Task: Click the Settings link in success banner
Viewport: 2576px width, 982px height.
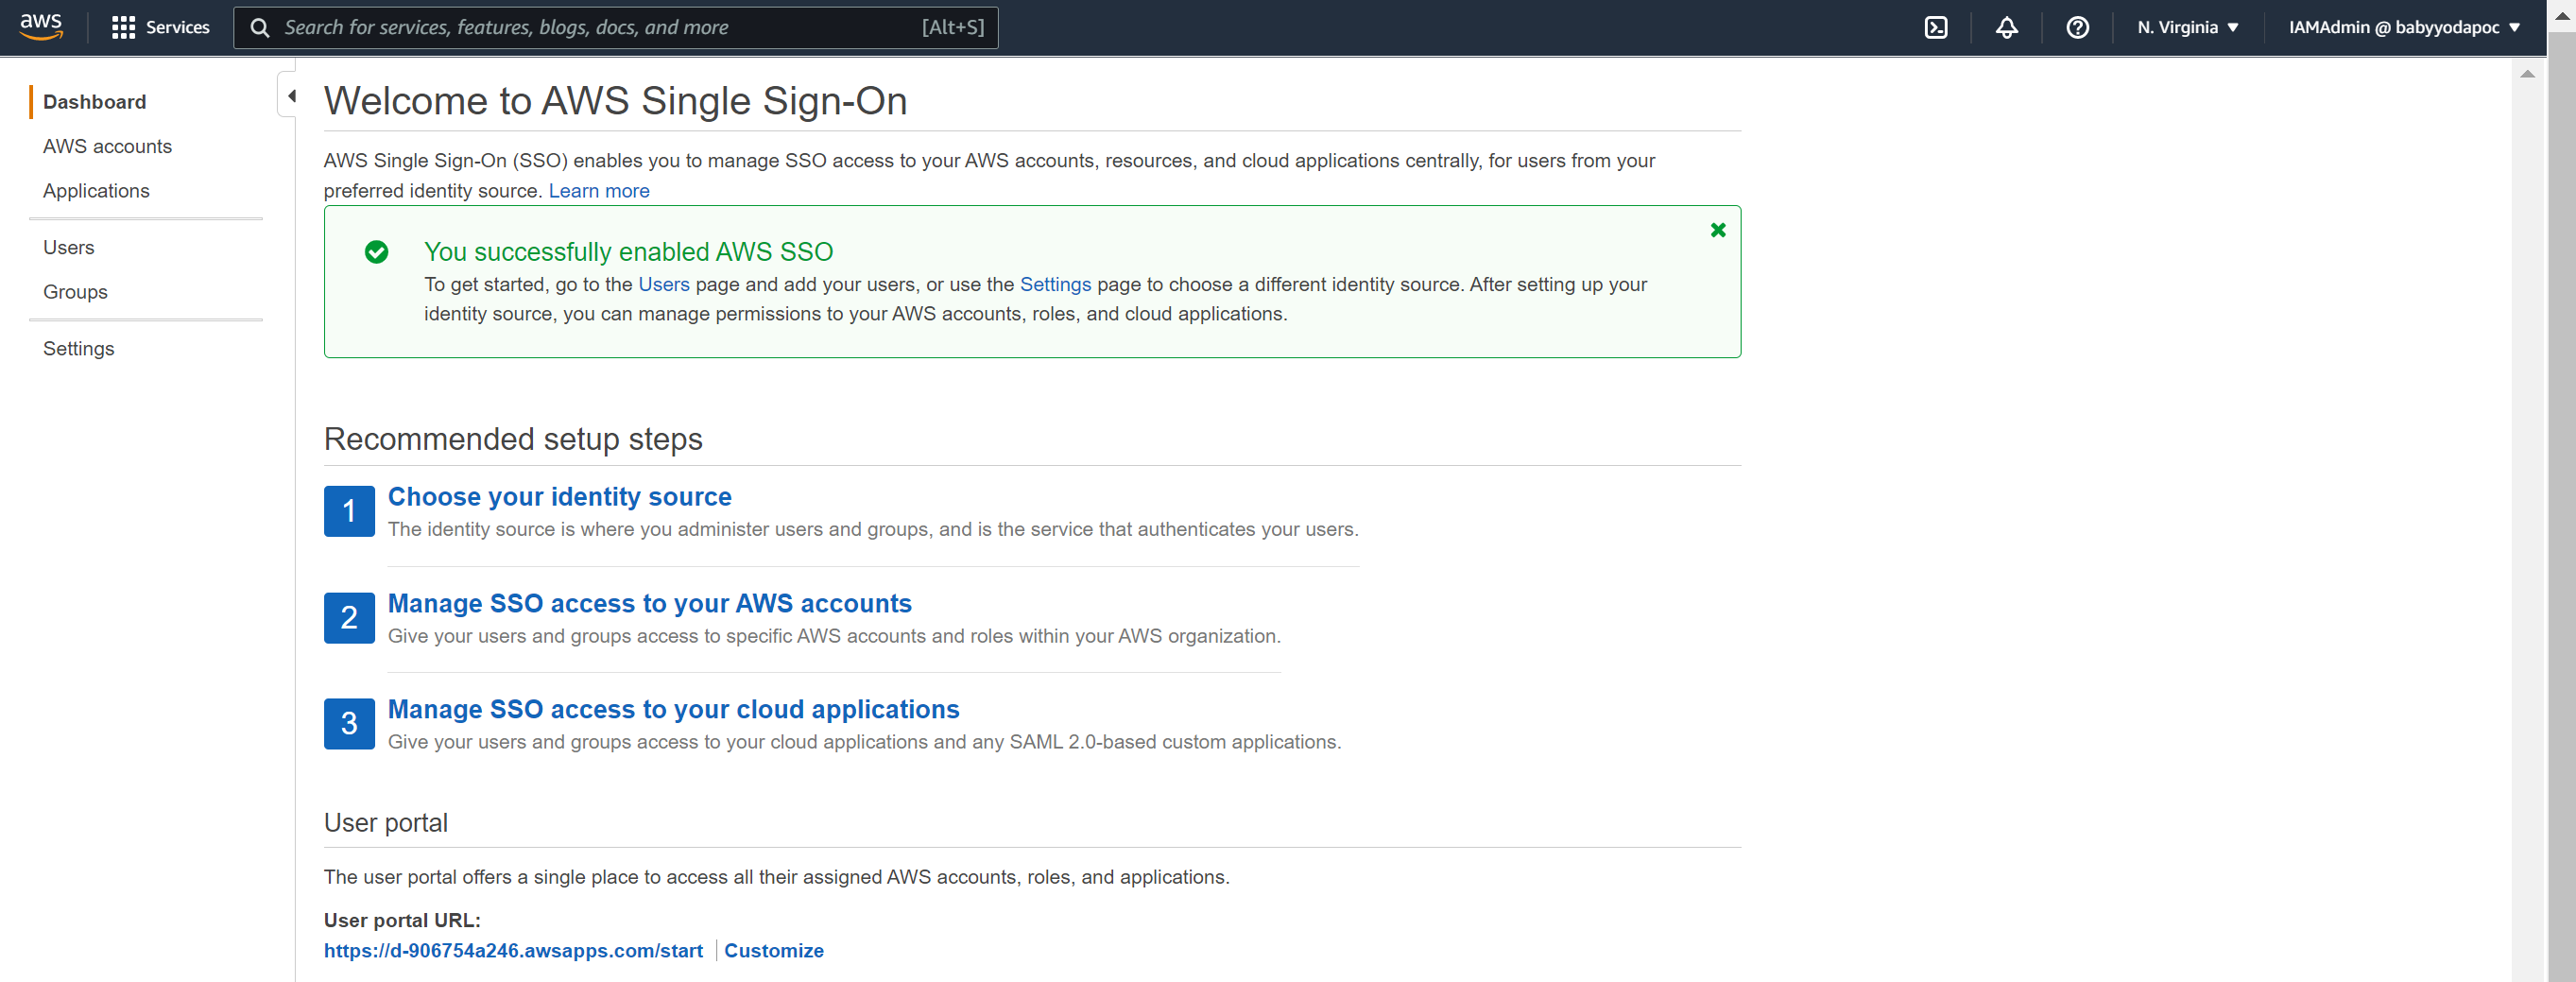Action: click(x=1055, y=284)
